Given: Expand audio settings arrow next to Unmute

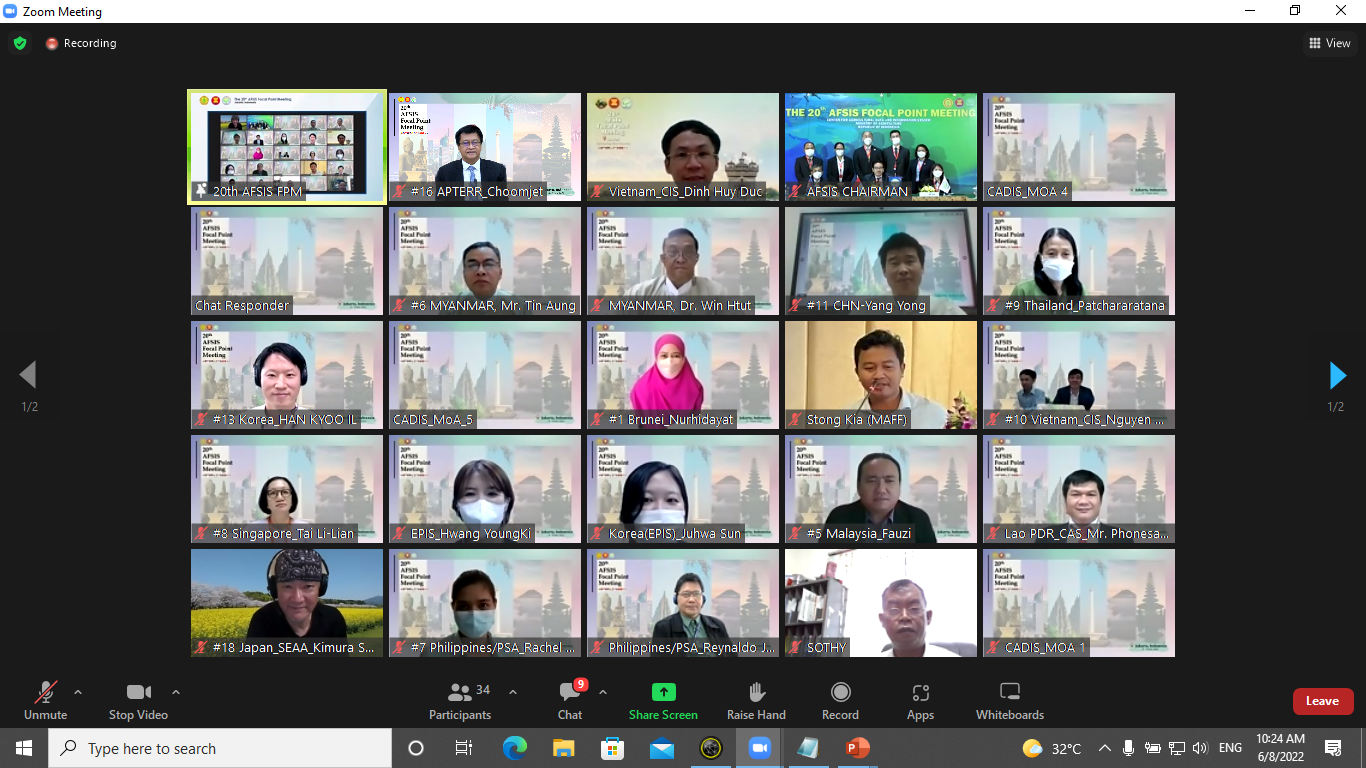Looking at the screenshot, I should pos(78,692).
